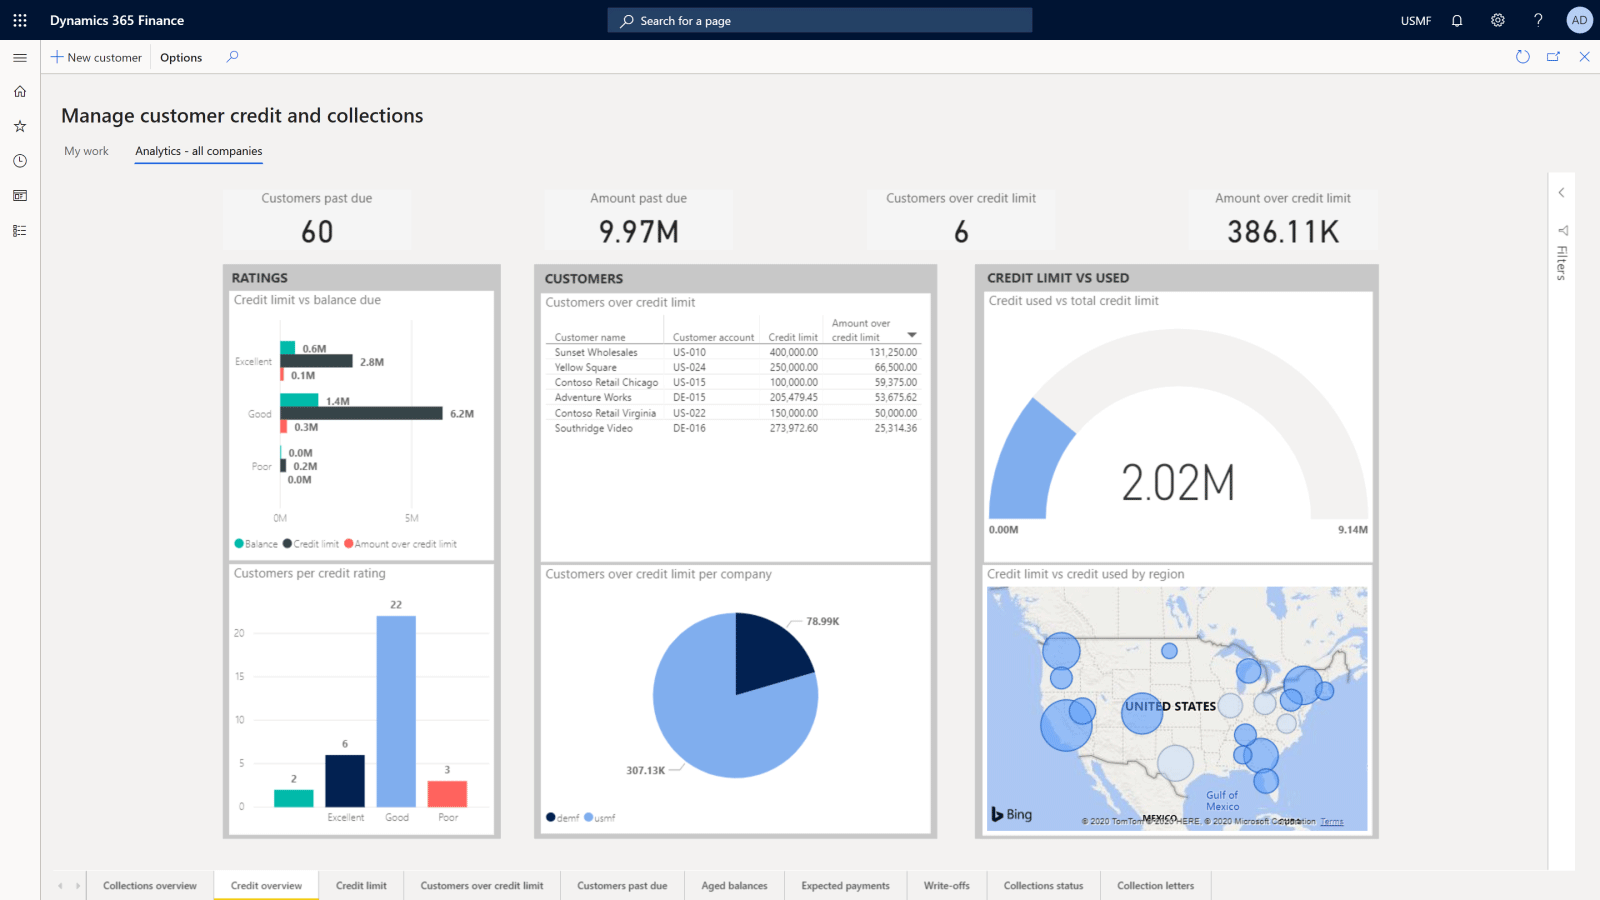Open Favorites from the left sidebar
1600x900 pixels.
(x=20, y=126)
